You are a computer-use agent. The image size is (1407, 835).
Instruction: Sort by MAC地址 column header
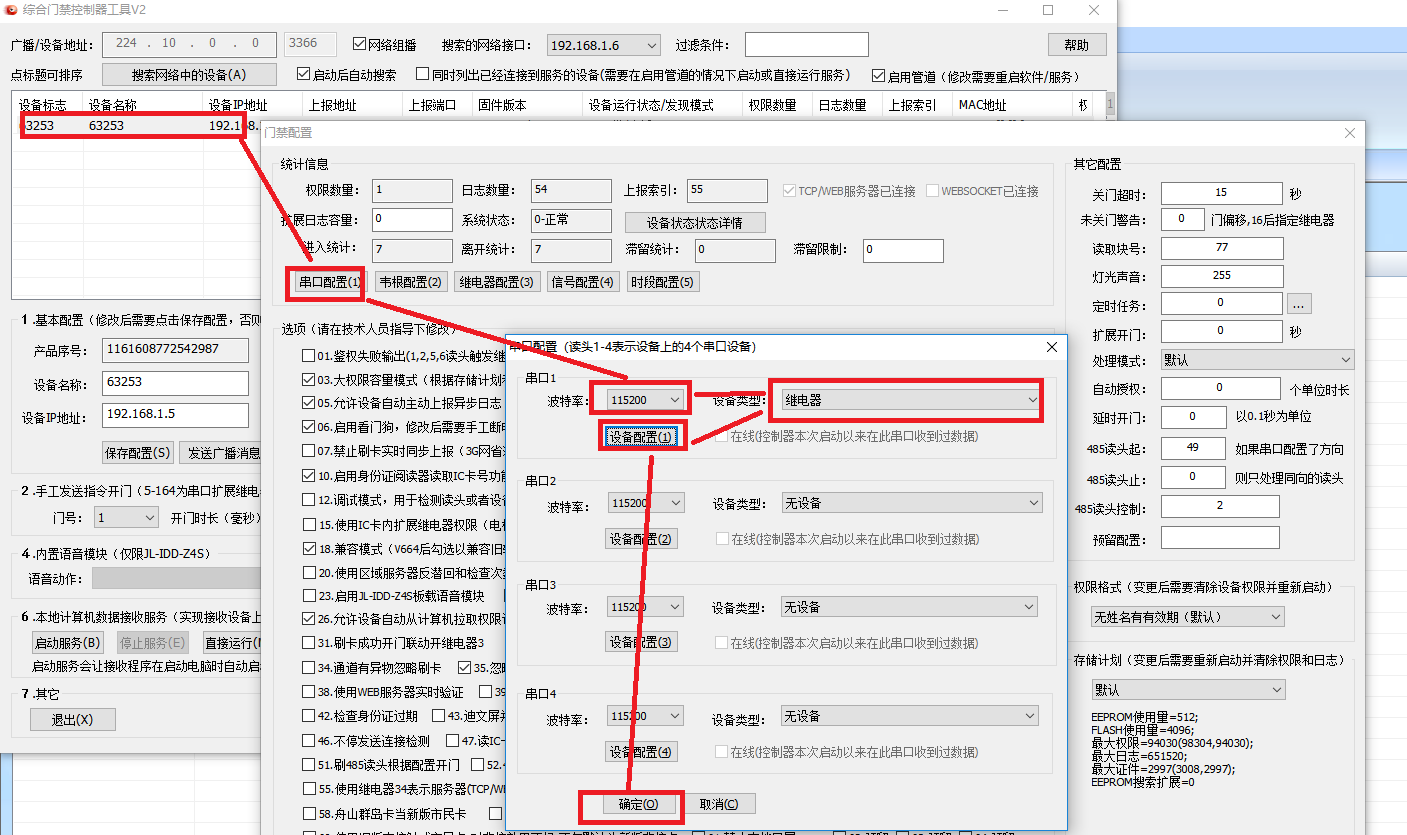click(1012, 105)
